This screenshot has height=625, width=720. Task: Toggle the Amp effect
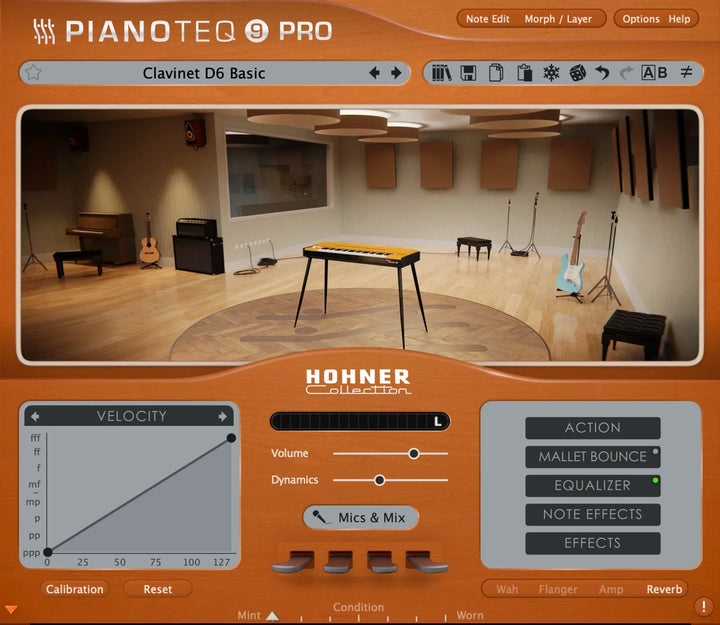pos(611,589)
